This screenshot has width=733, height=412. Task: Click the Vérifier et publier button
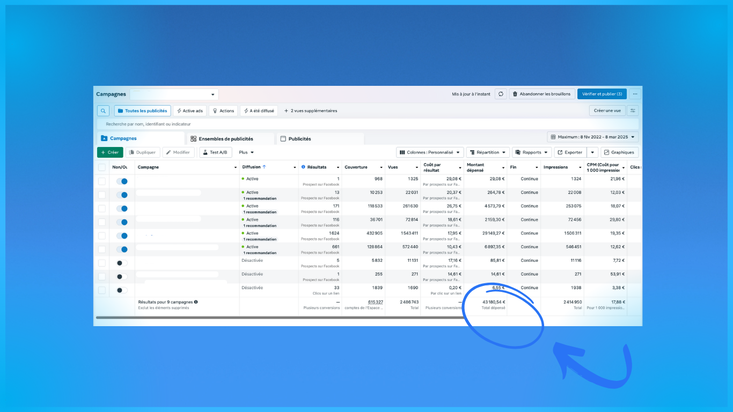pos(602,94)
